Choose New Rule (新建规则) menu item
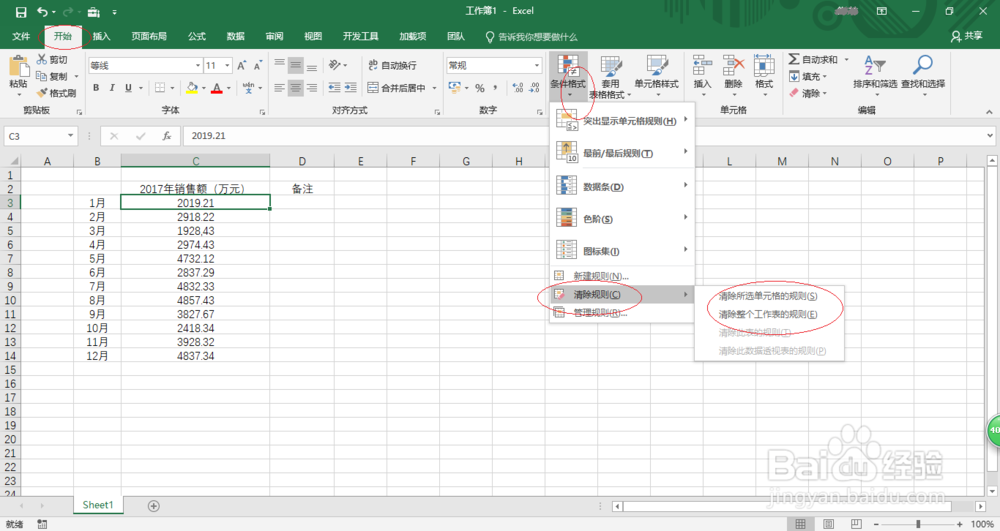 [622, 276]
